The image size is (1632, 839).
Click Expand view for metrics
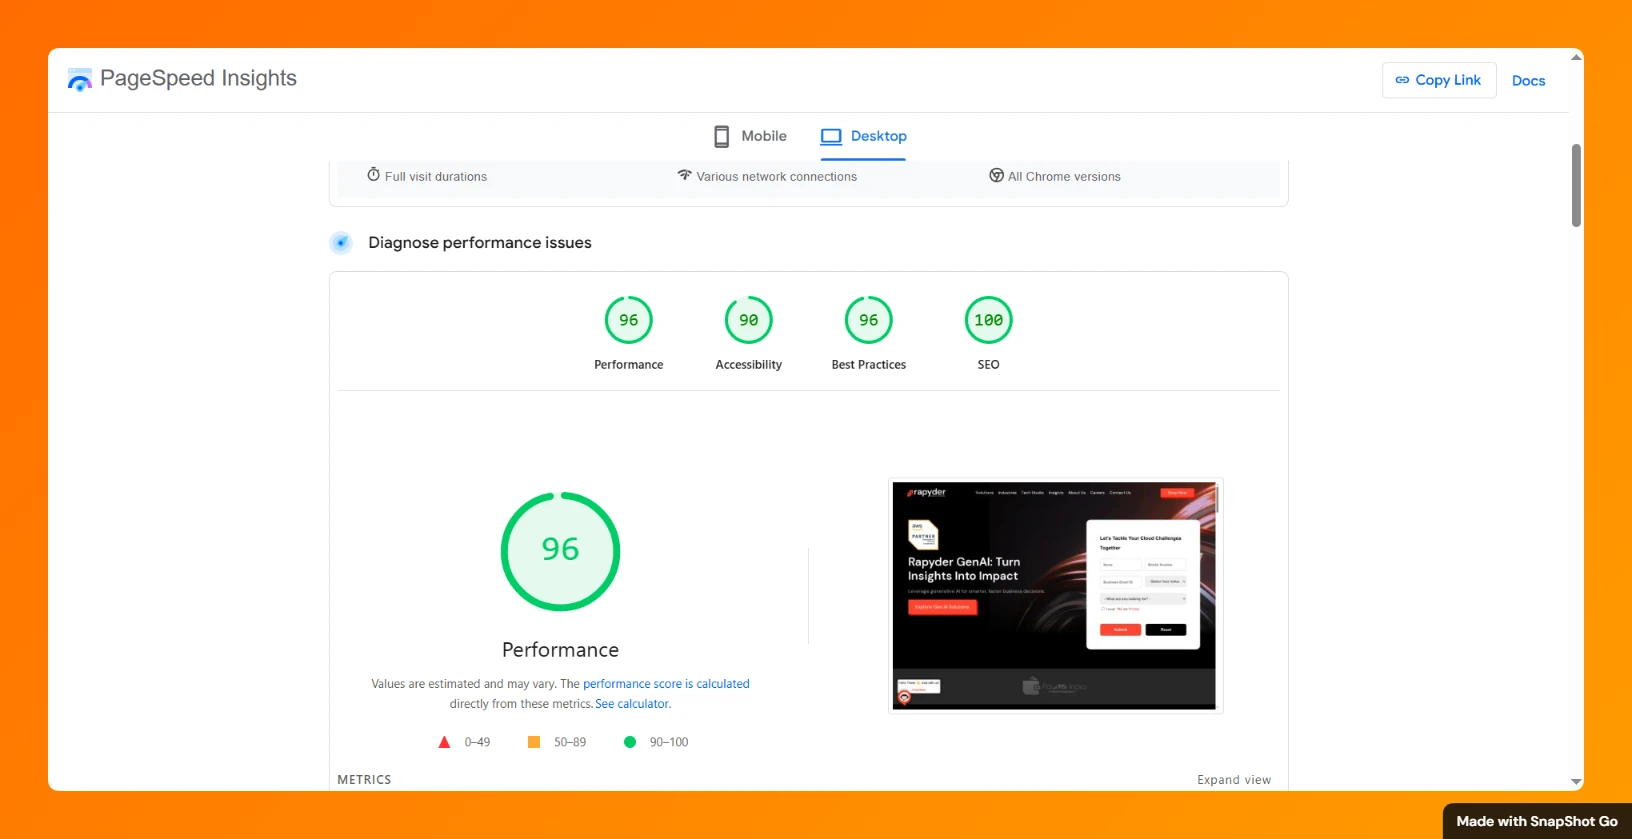tap(1234, 780)
